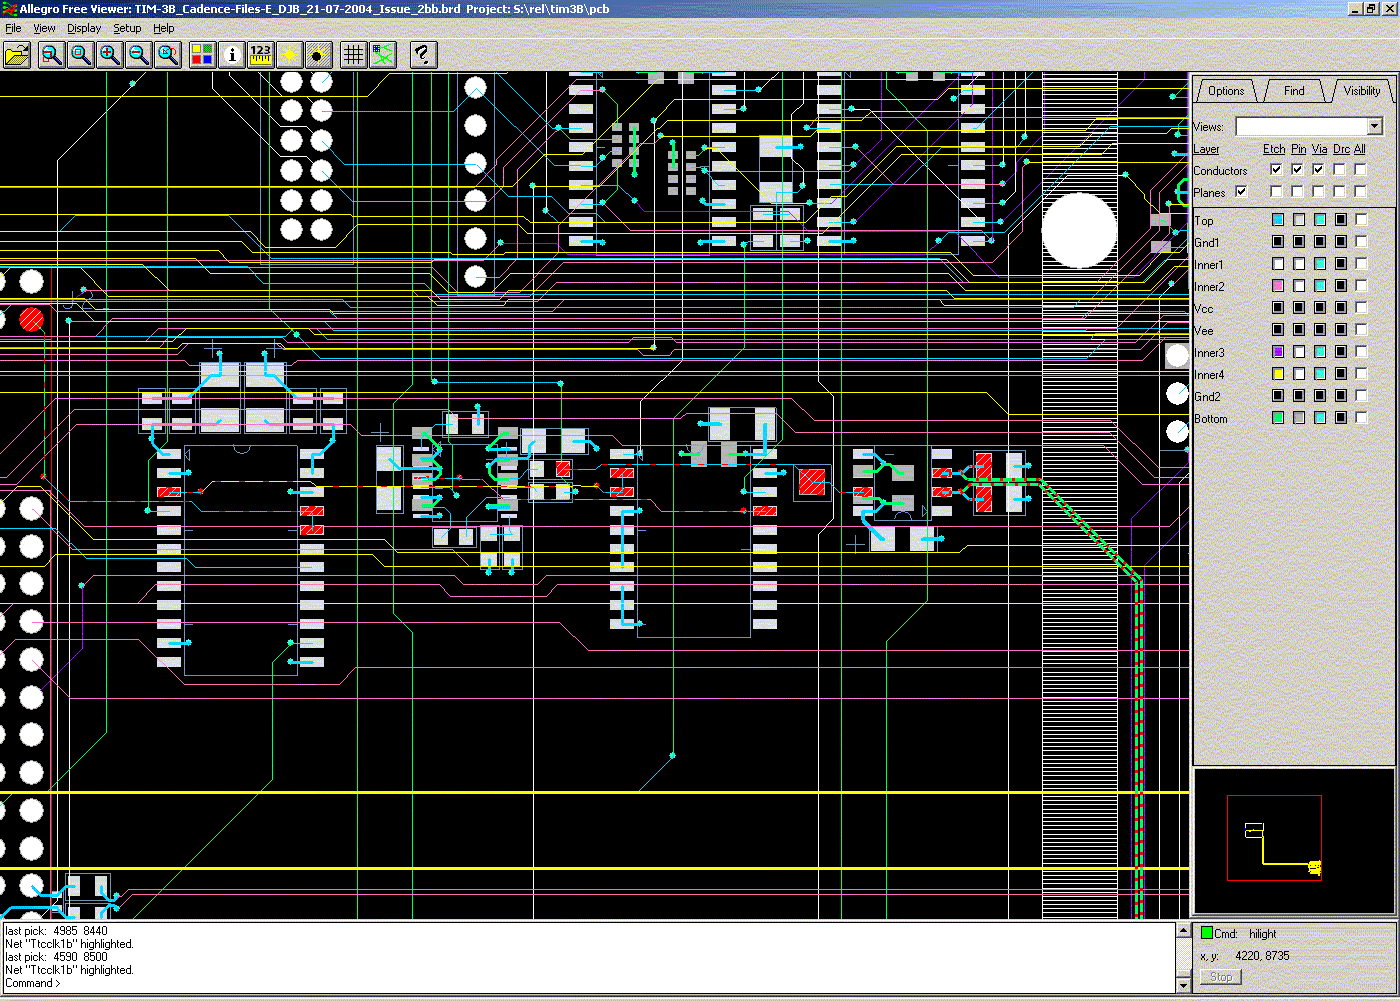1400x1001 pixels.
Task: Open the View menu
Action: tap(44, 28)
